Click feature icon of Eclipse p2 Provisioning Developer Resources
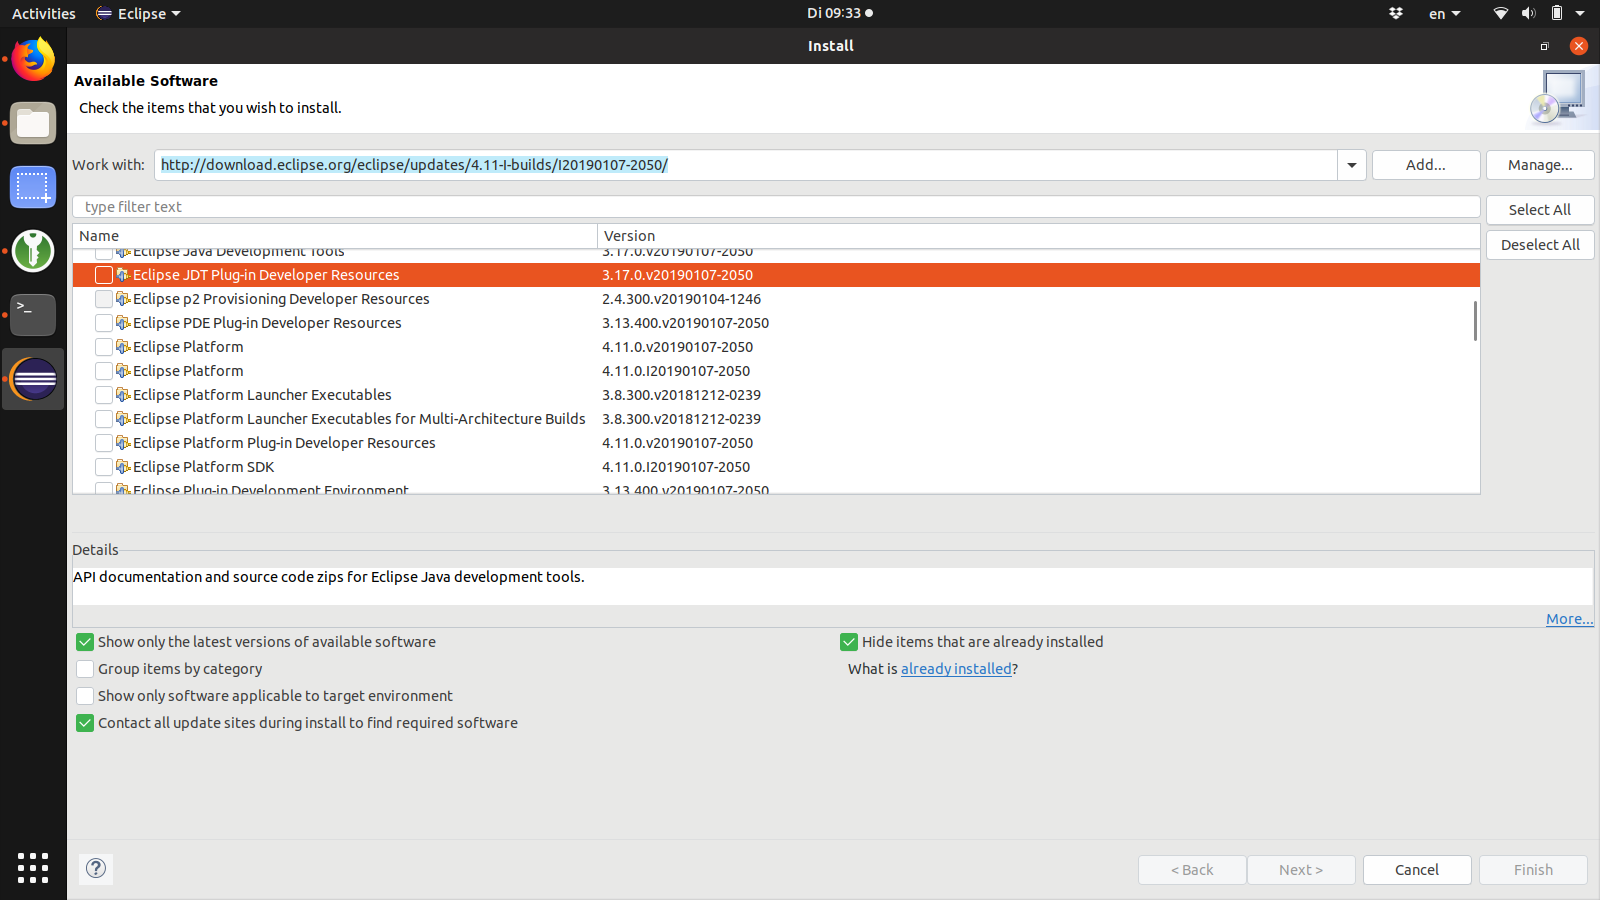Viewport: 1600px width, 900px height. click(x=123, y=298)
